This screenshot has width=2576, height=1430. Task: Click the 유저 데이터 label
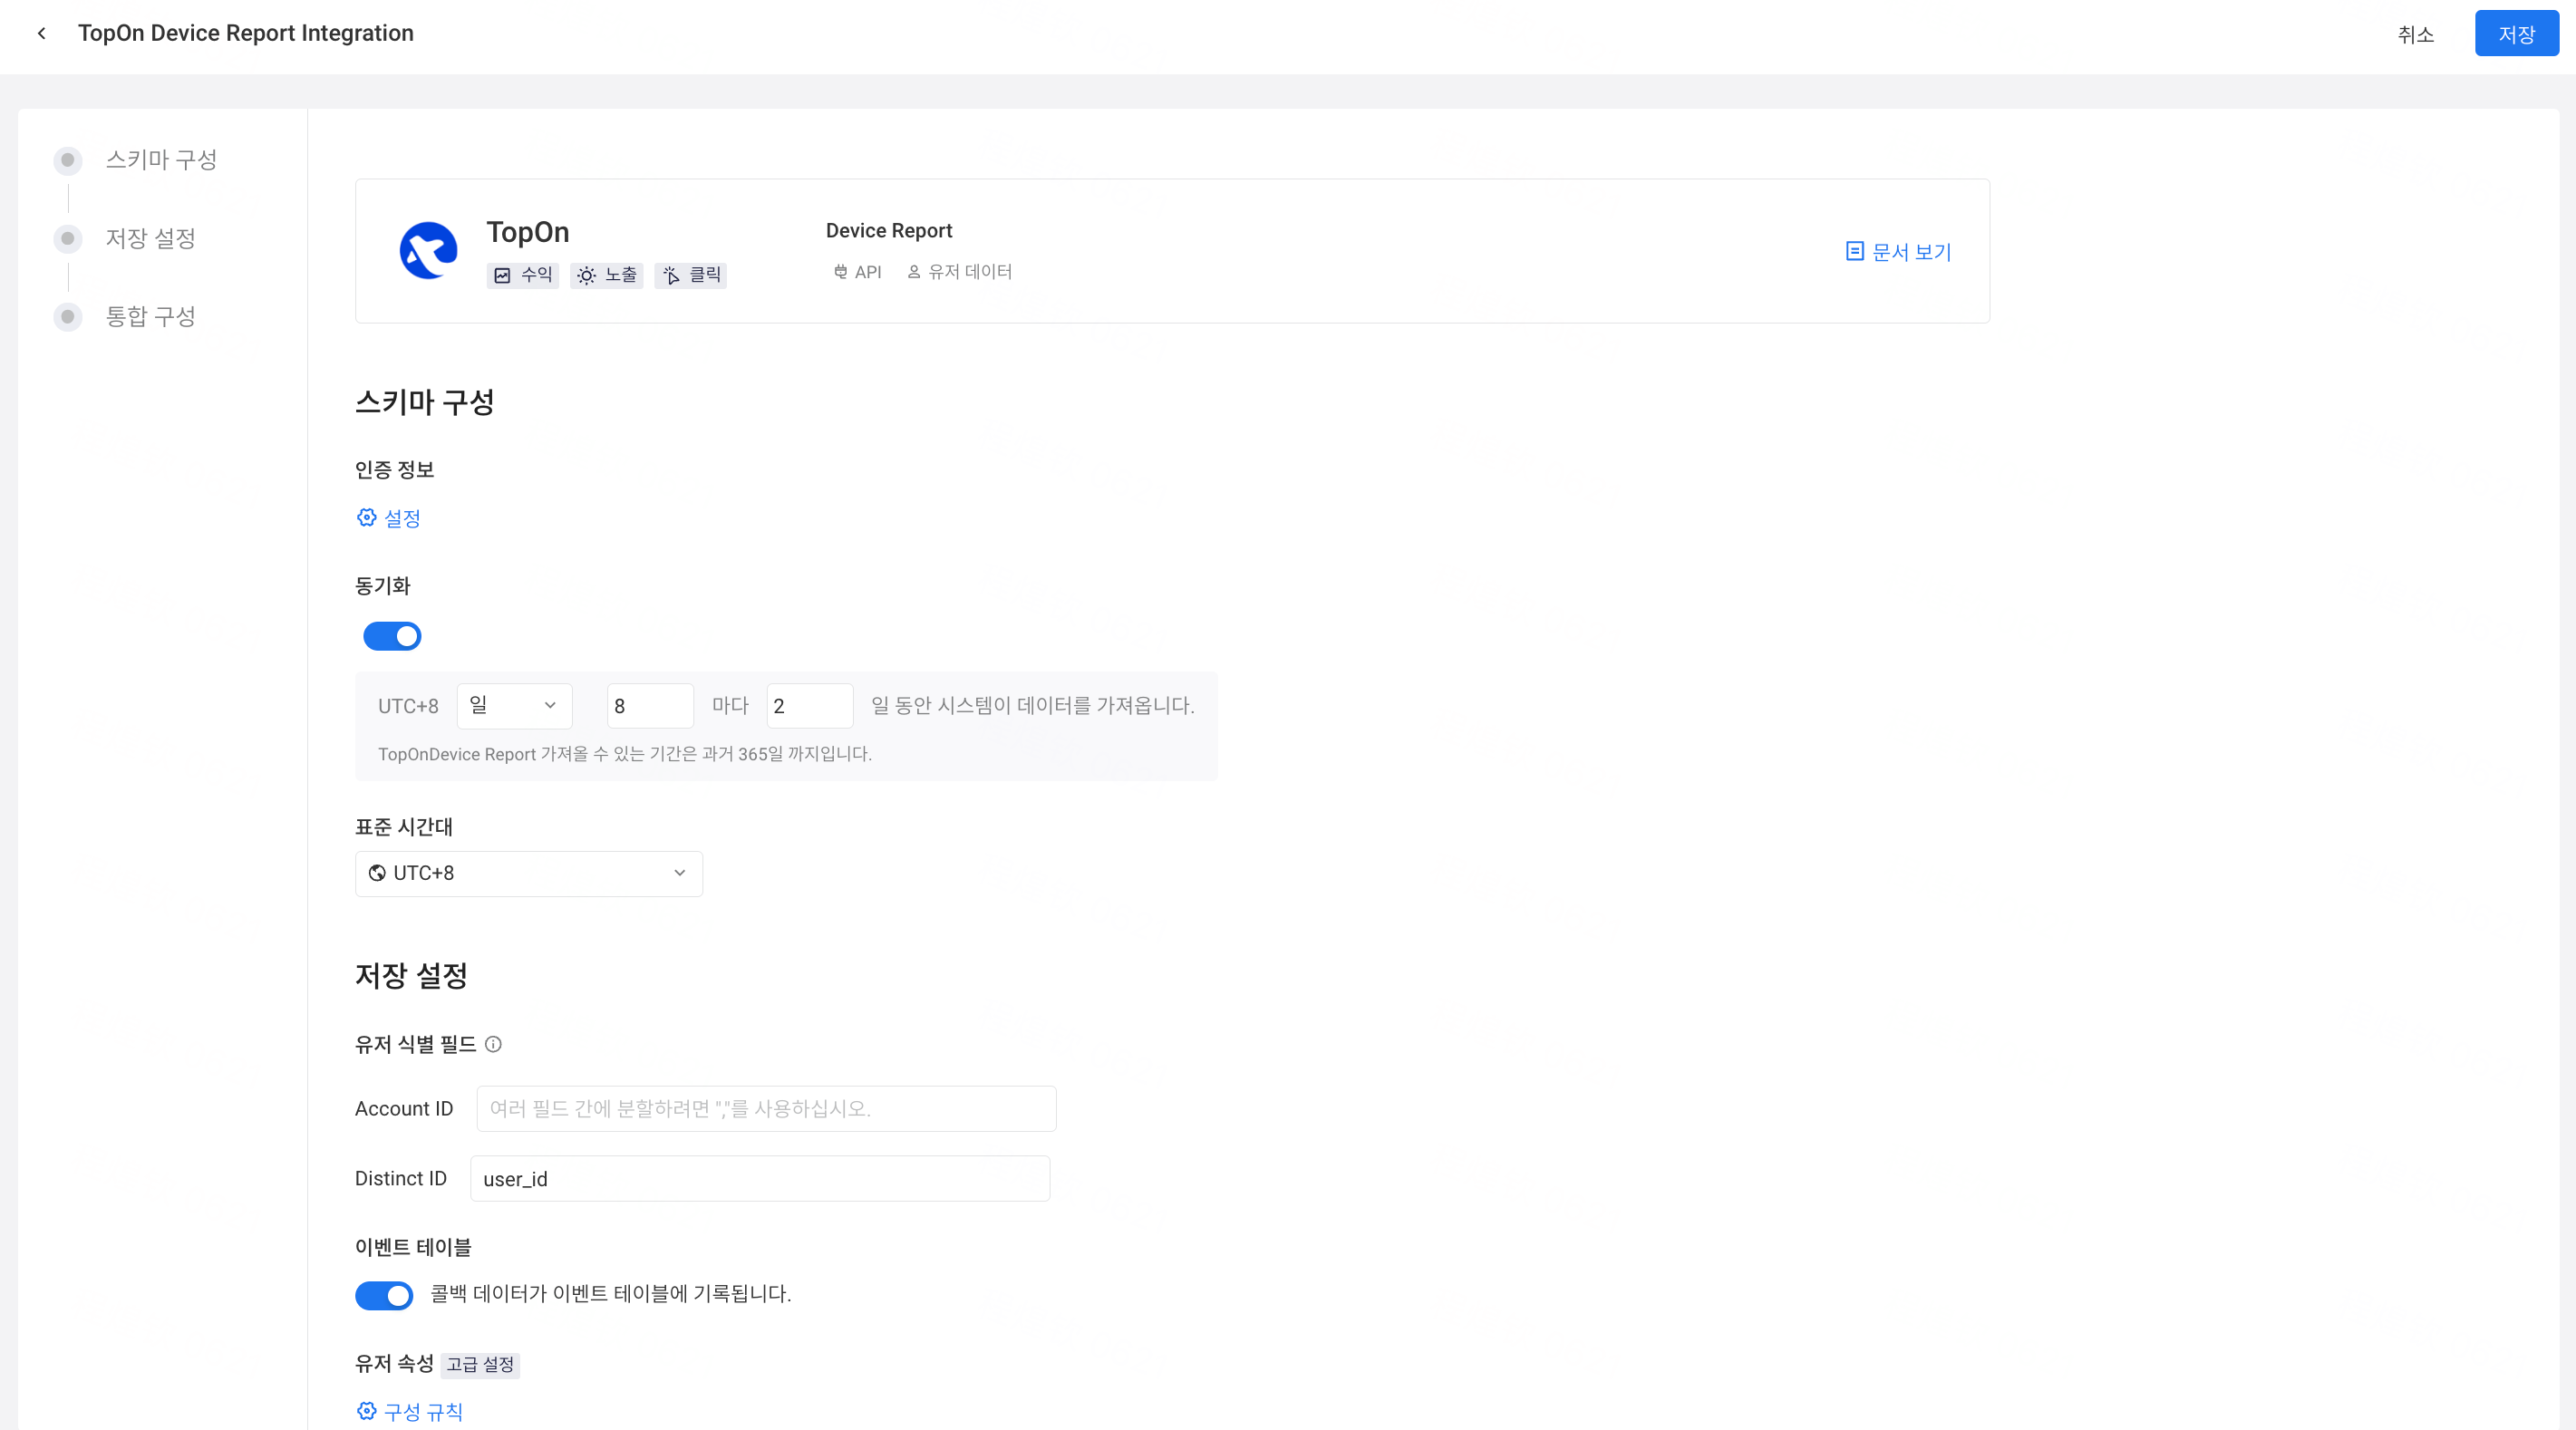pyautogui.click(x=970, y=272)
